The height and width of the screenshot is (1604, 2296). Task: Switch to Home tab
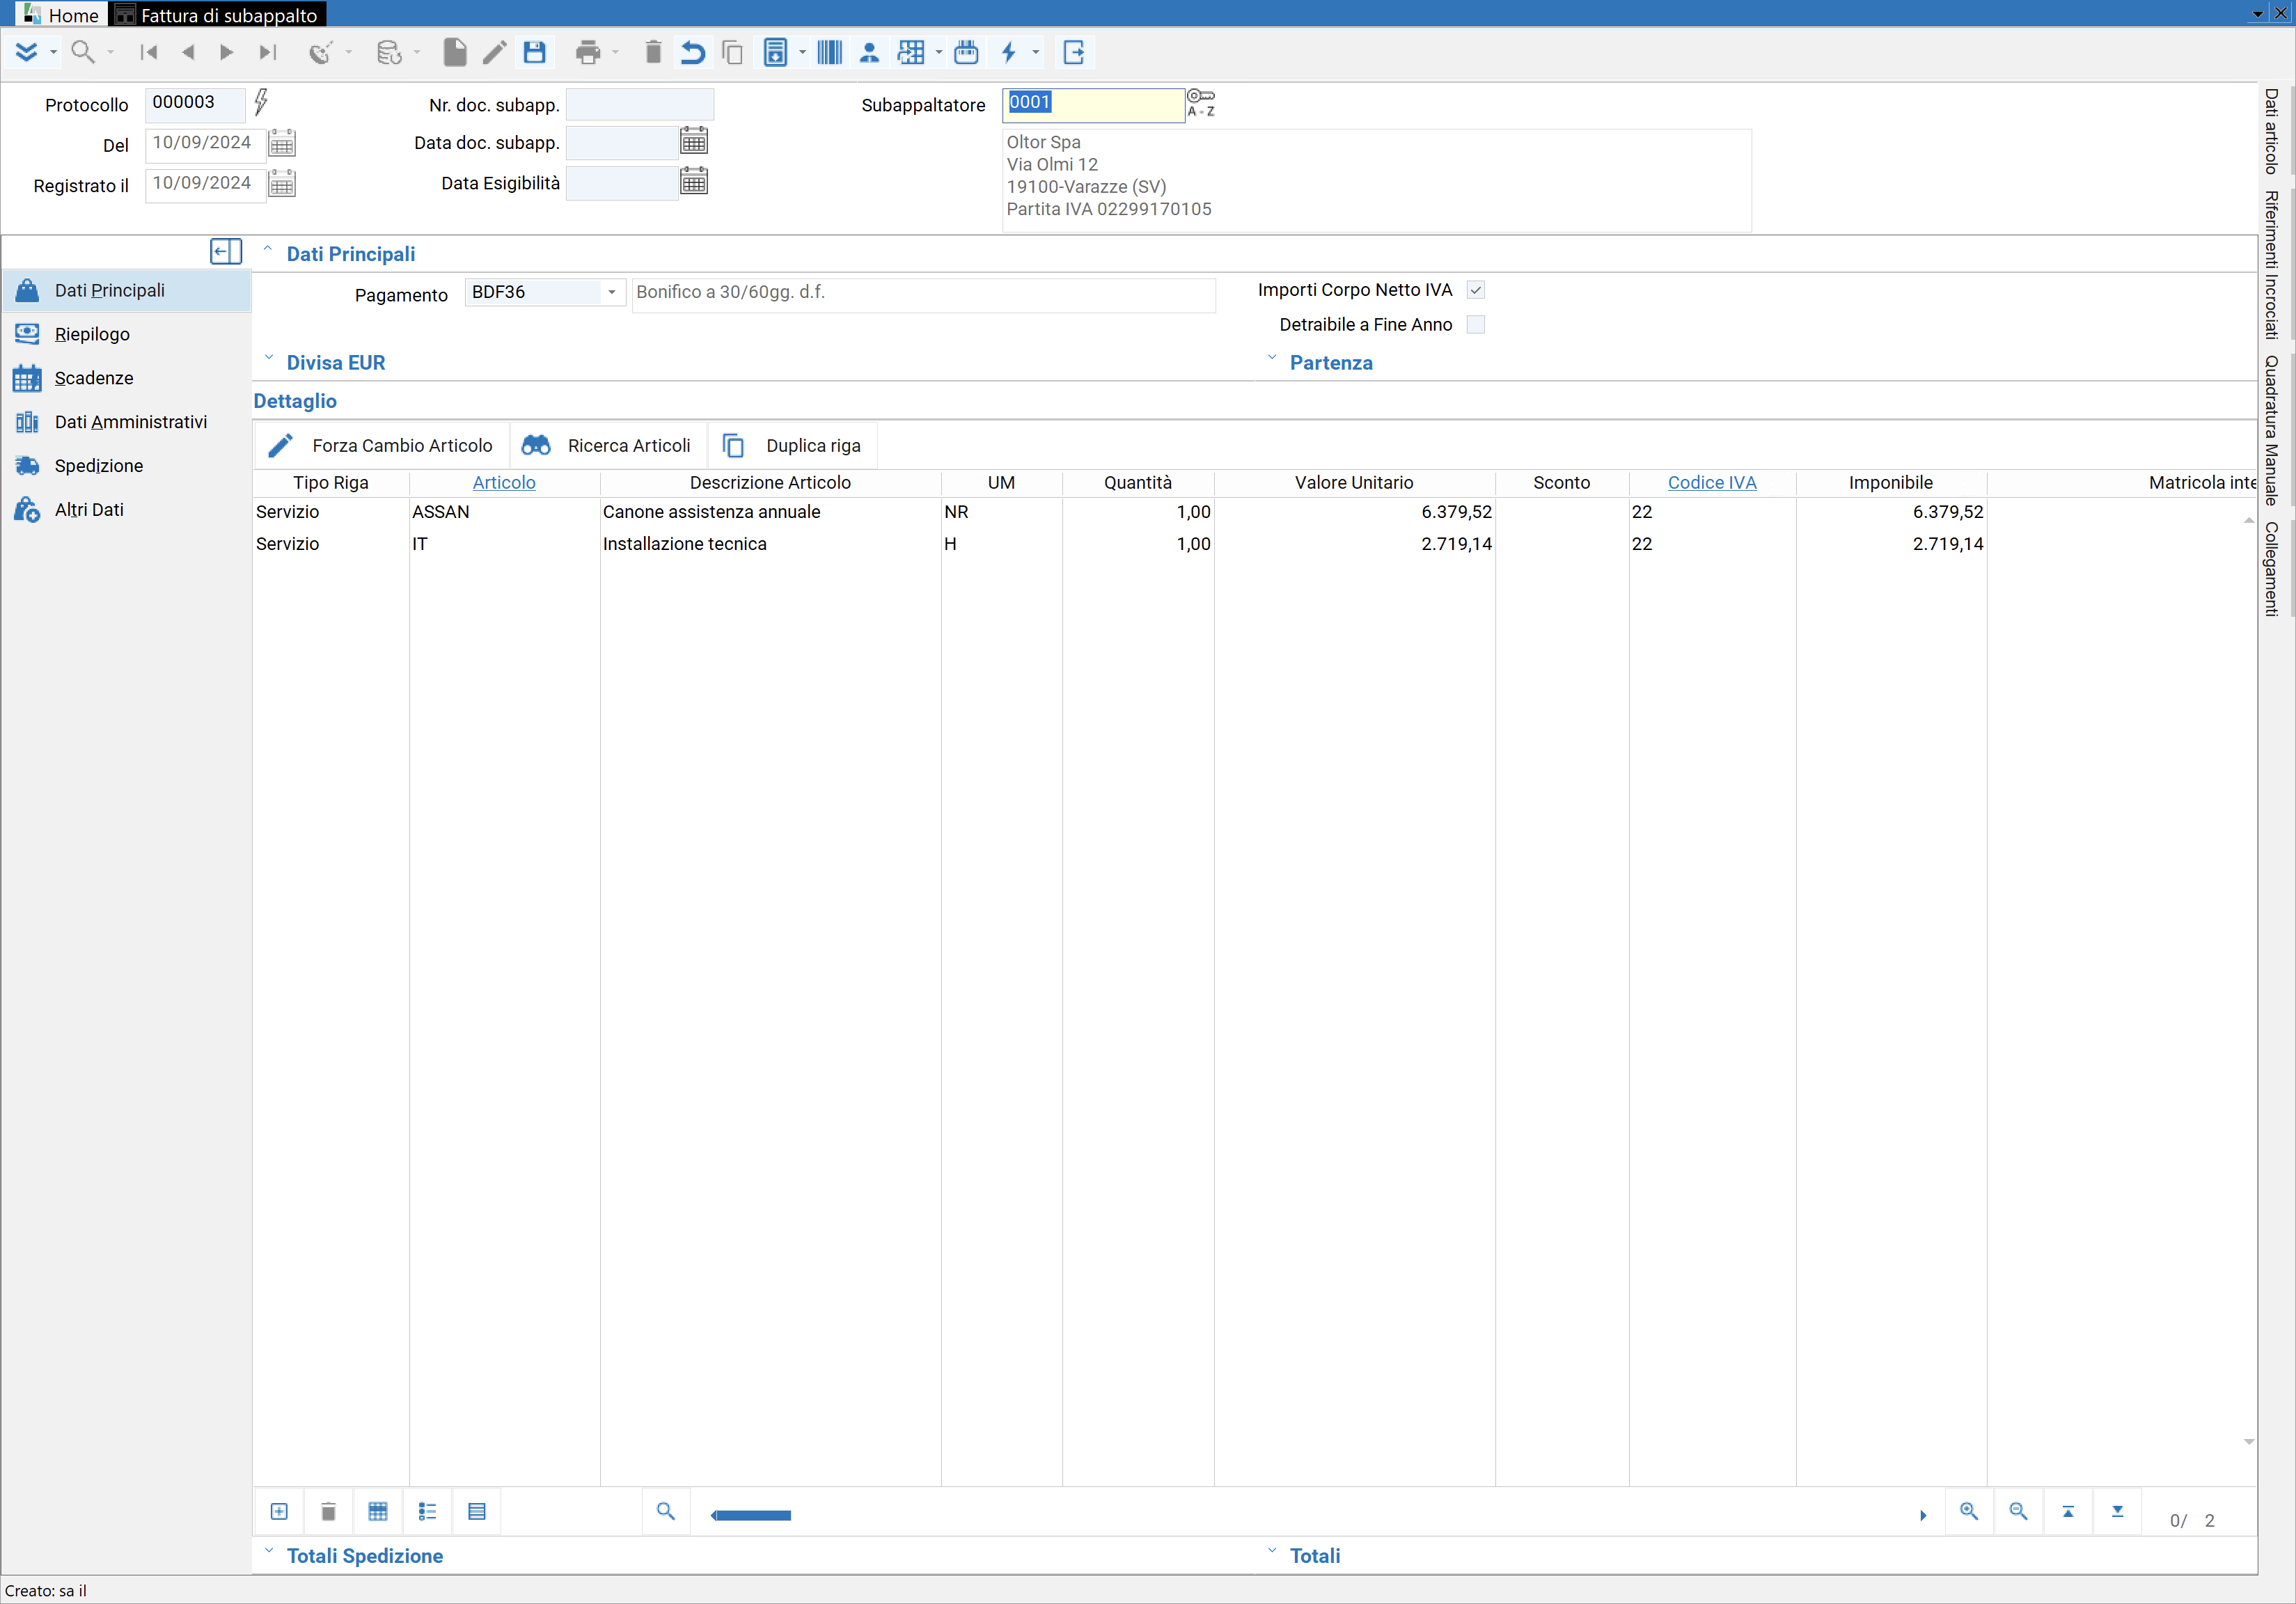pos(61,14)
